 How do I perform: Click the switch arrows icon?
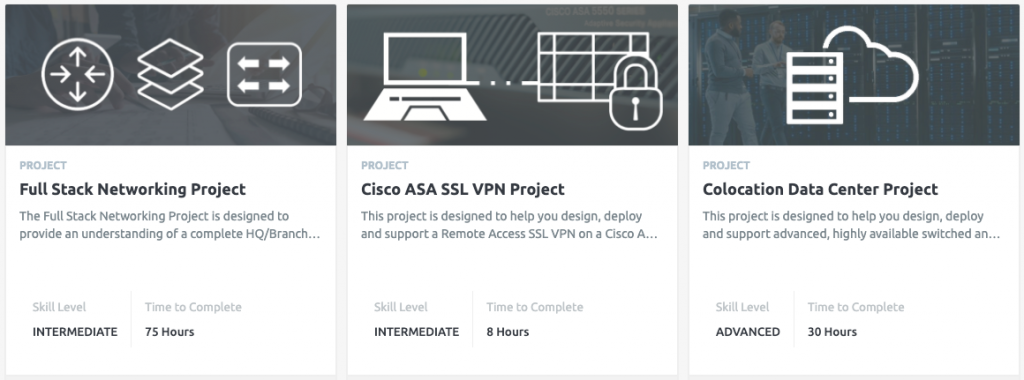point(264,74)
